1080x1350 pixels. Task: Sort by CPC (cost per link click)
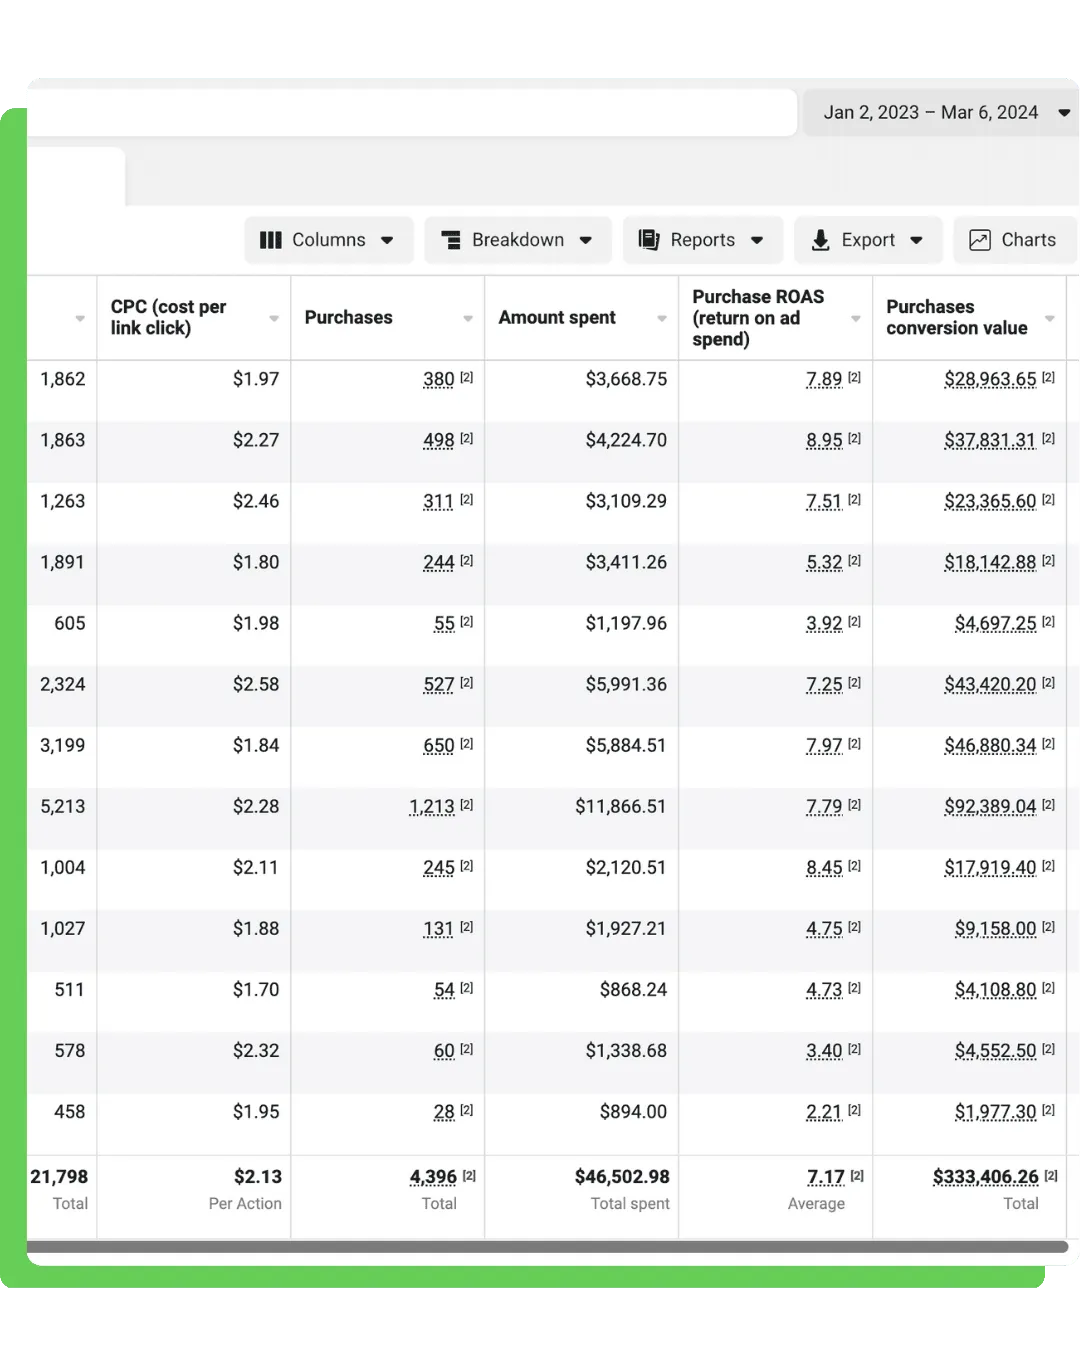click(x=168, y=317)
